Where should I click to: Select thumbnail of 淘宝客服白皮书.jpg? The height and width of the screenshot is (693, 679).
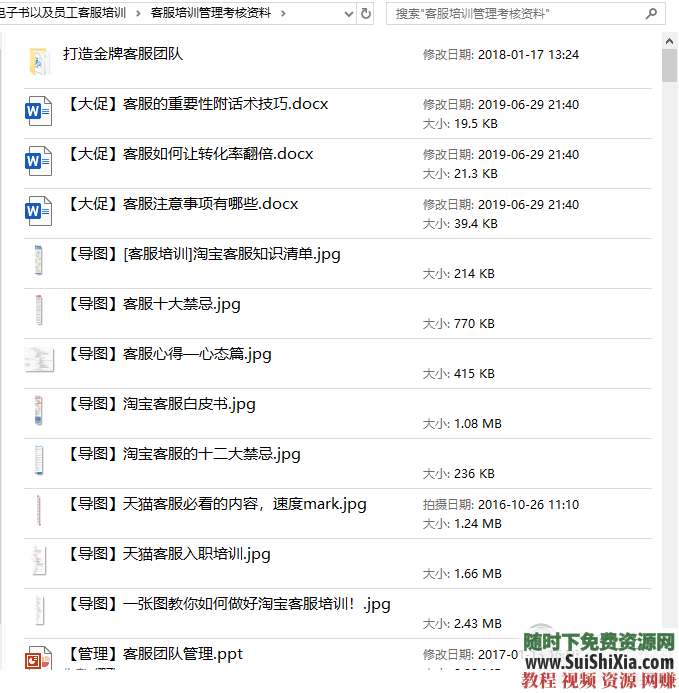click(38, 410)
